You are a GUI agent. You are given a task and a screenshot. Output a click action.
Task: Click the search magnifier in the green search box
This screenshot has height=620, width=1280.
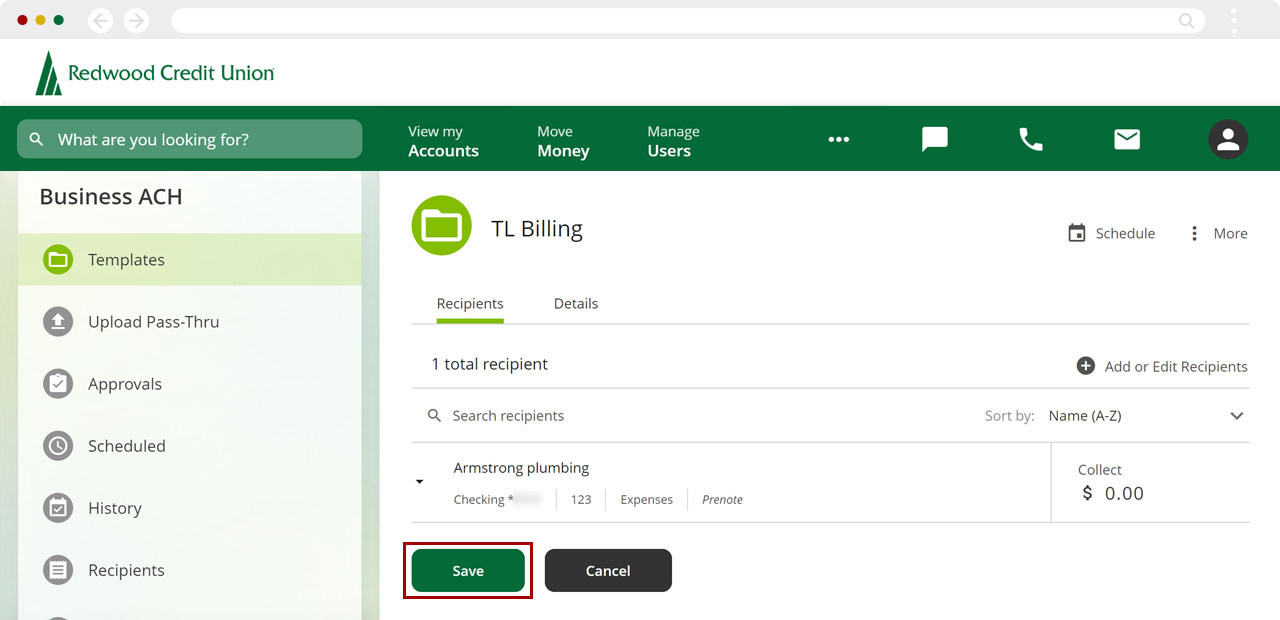tap(36, 139)
